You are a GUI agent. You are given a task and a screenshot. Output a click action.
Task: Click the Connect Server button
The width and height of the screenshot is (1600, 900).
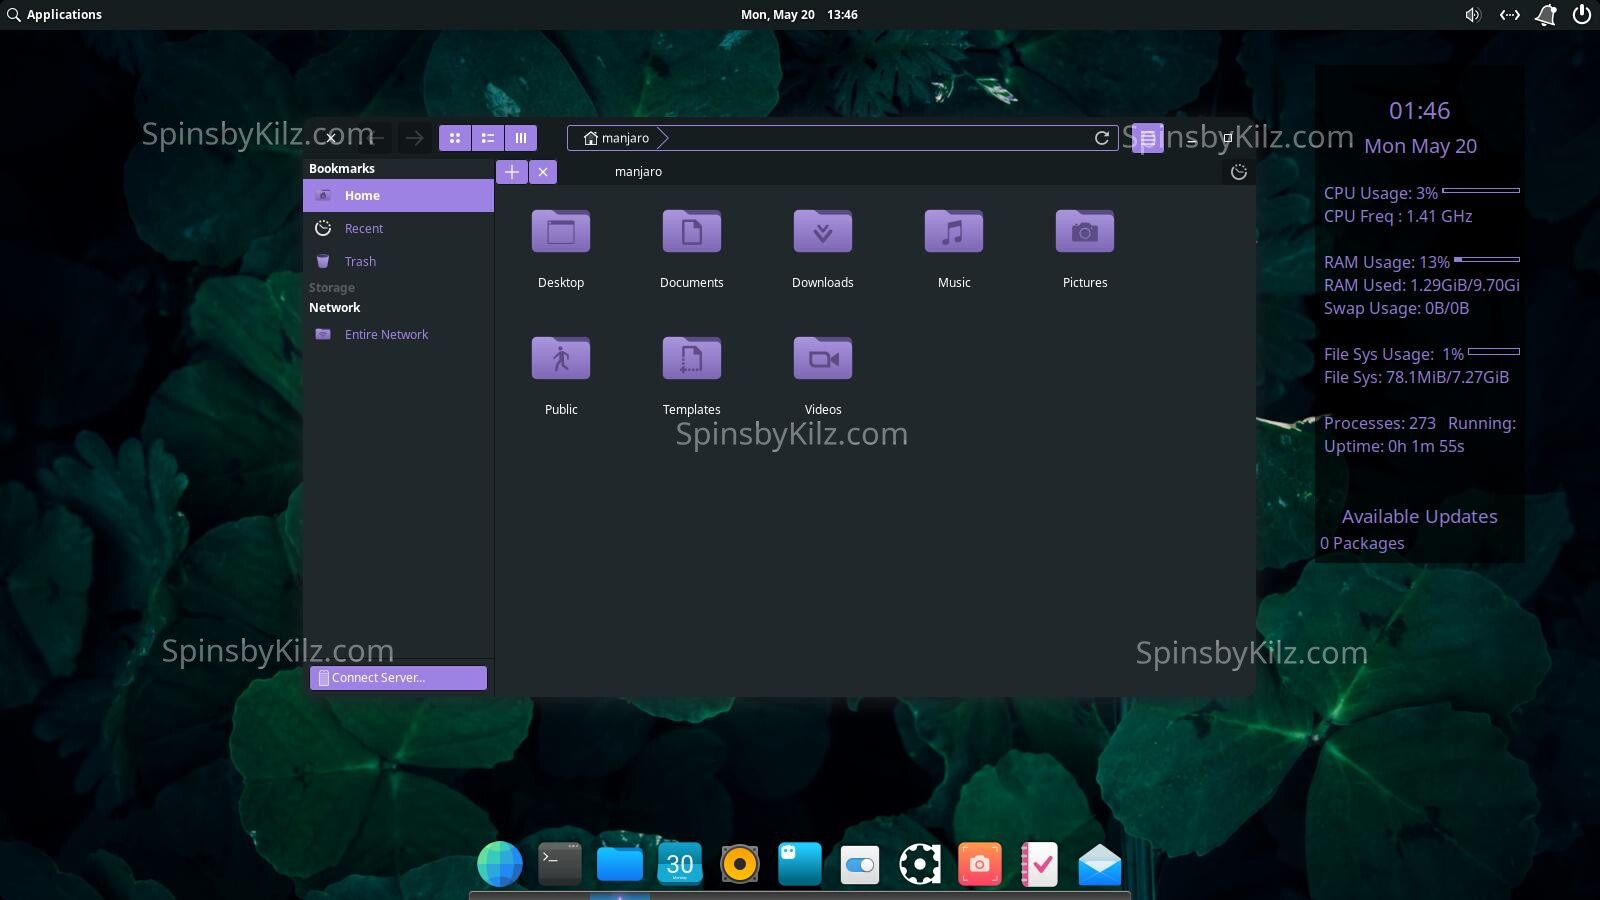[398, 677]
